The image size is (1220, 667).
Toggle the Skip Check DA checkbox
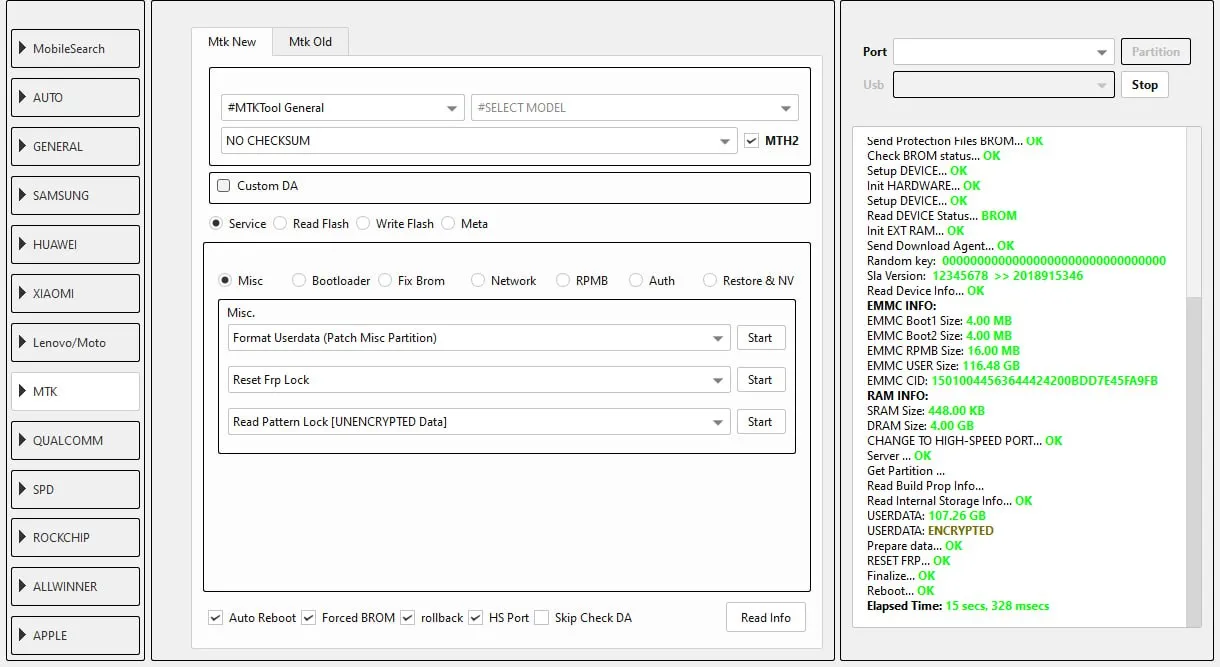click(x=541, y=618)
